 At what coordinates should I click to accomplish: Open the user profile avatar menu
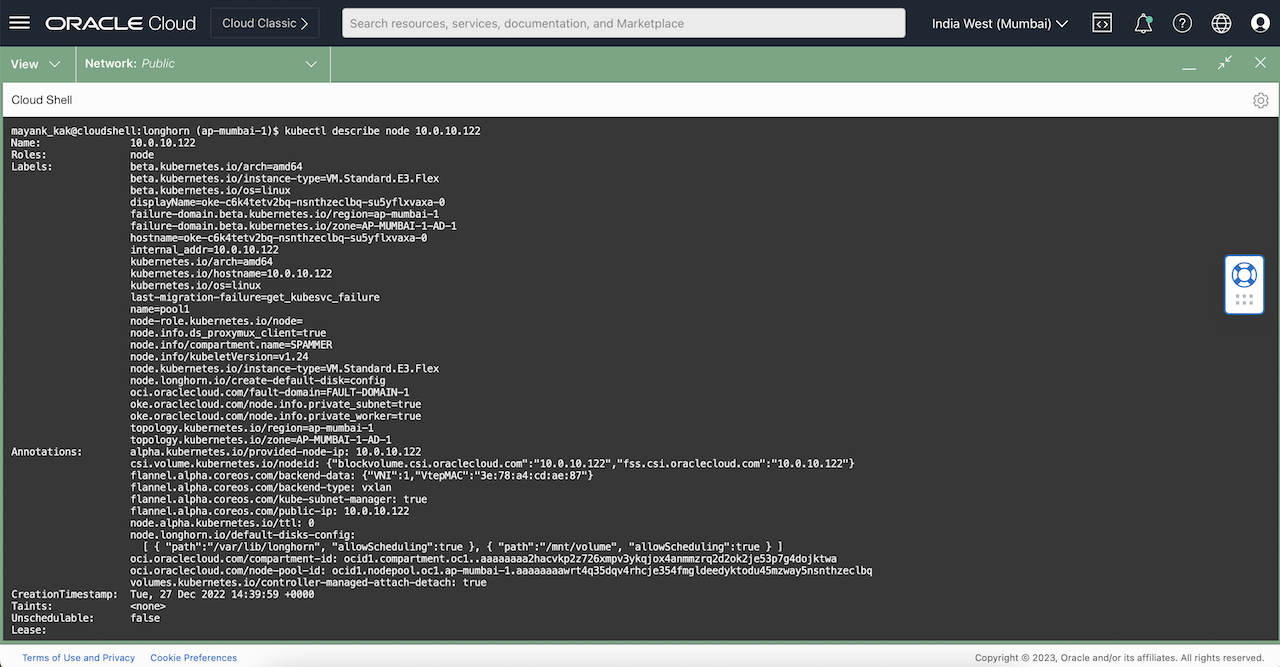1260,23
